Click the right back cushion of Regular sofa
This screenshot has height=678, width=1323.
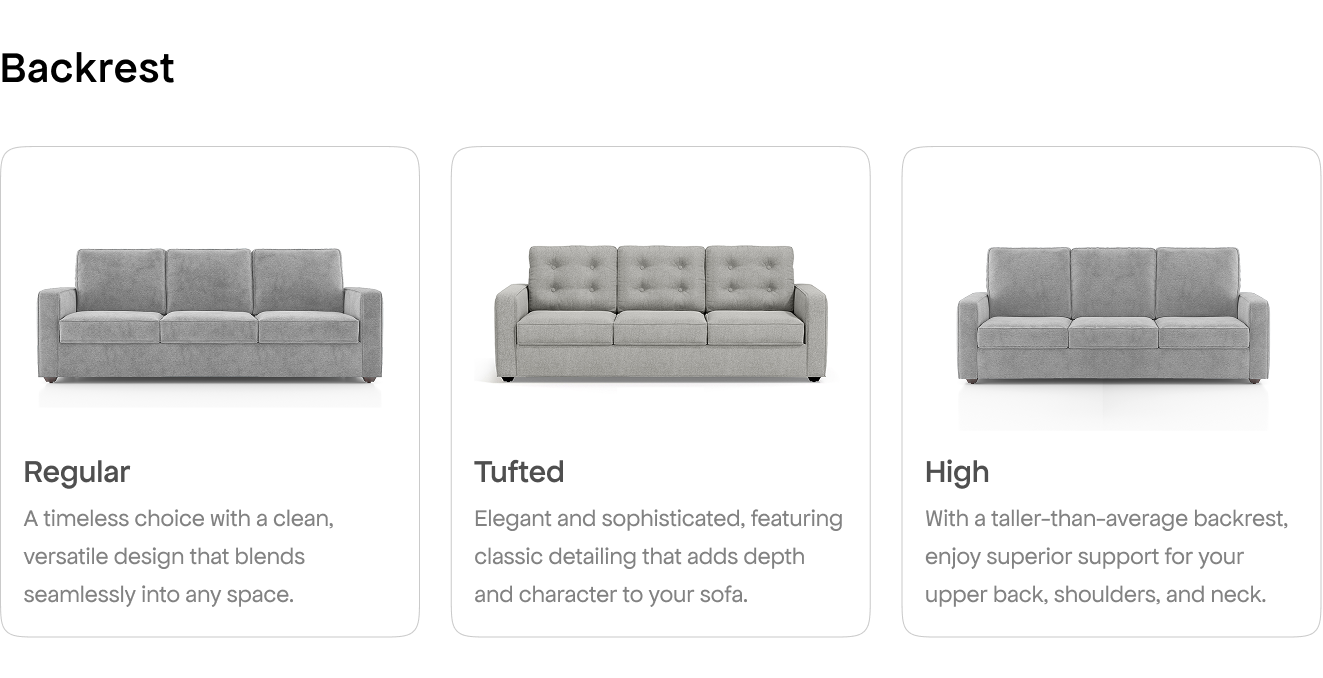(x=297, y=281)
